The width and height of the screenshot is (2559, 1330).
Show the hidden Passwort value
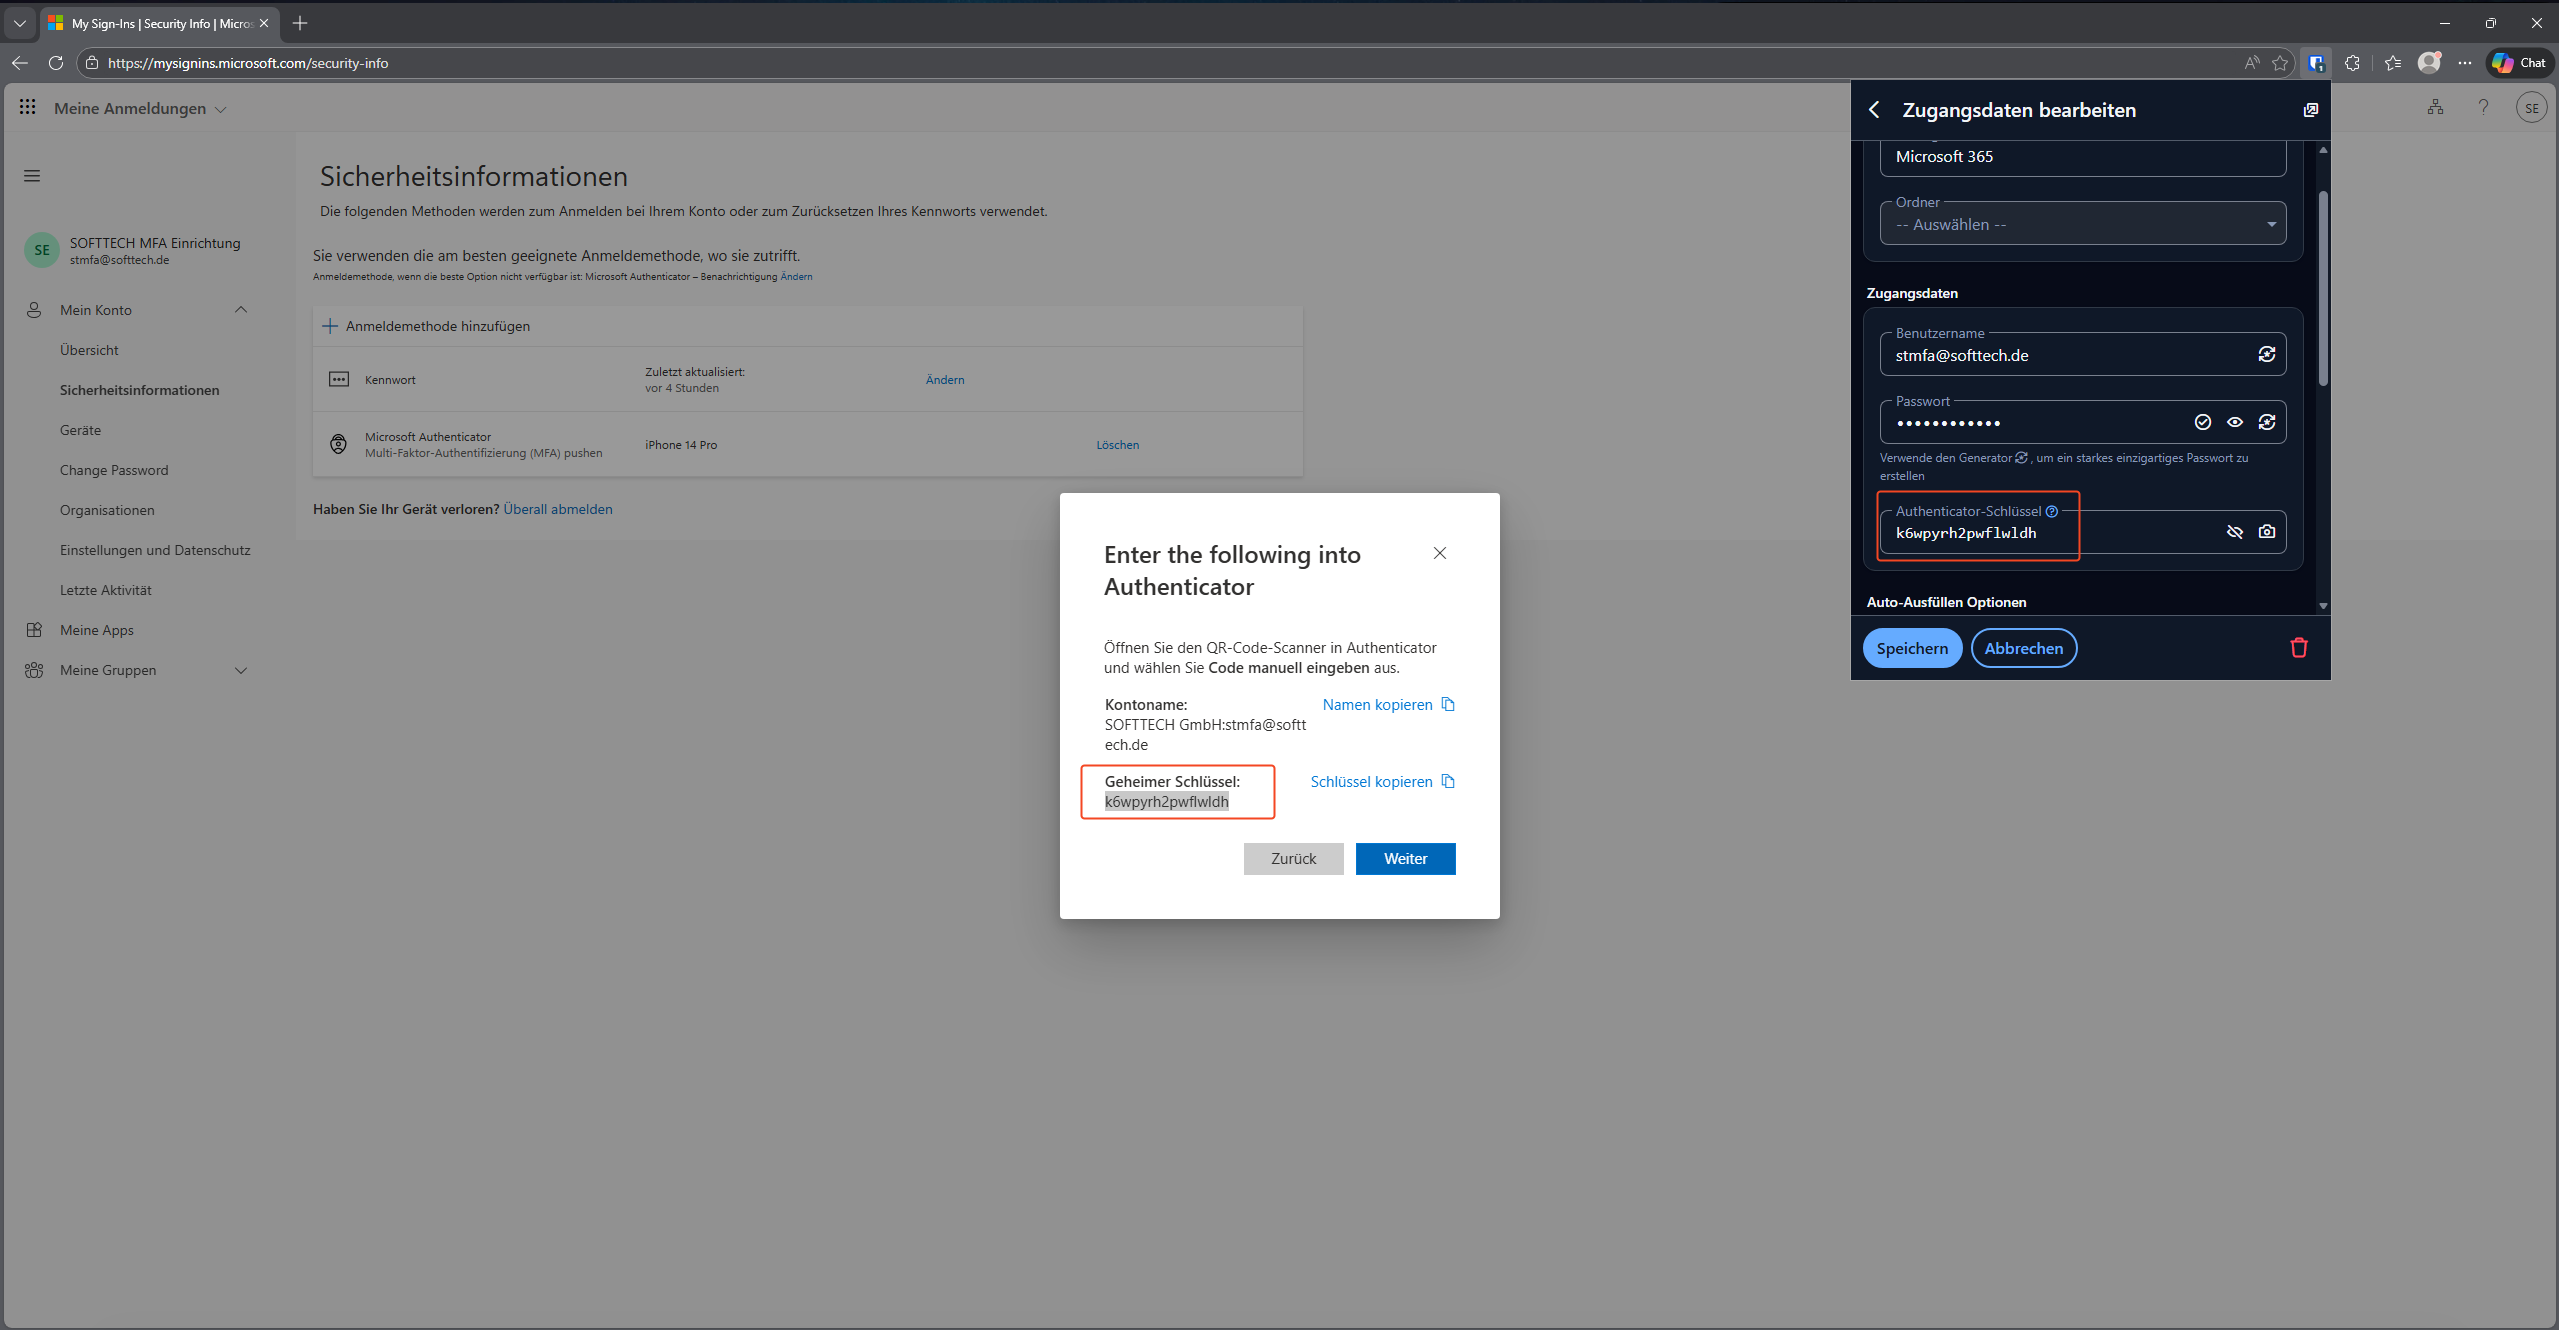[x=2235, y=422]
